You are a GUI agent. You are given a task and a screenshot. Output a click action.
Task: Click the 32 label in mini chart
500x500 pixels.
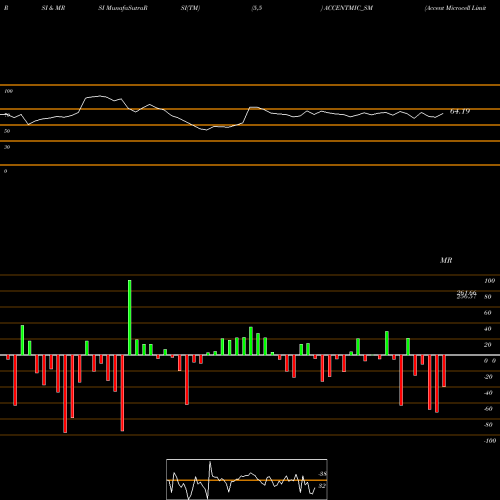(322, 486)
